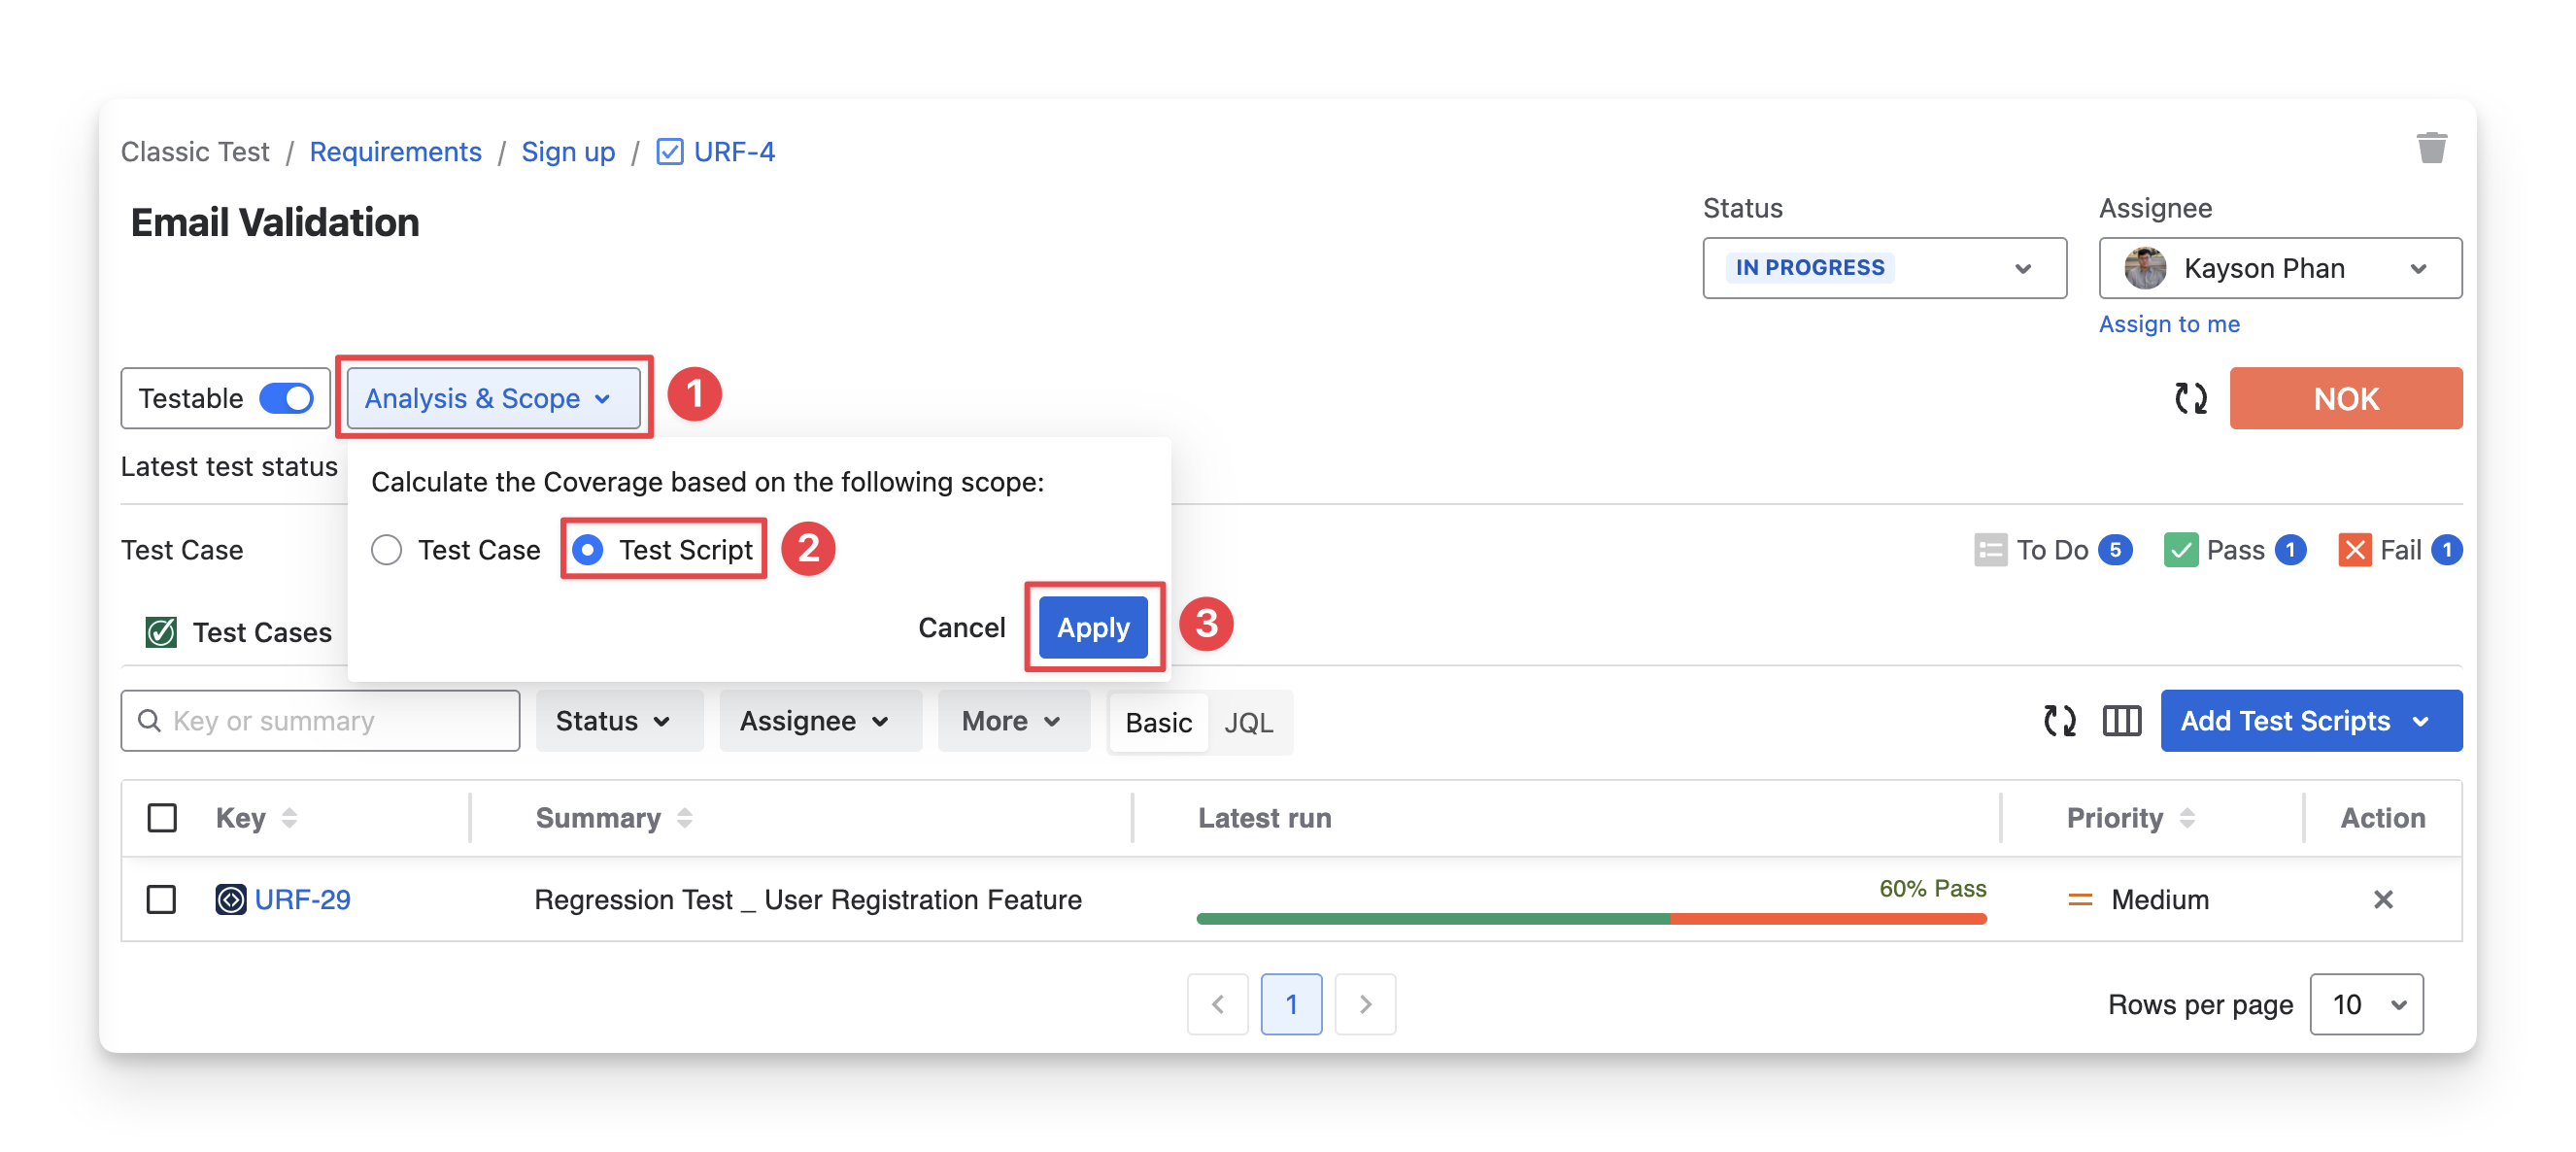Open Rows per page dropdown
Image resolution: width=2576 pixels, height=1152 pixels.
[2365, 1004]
